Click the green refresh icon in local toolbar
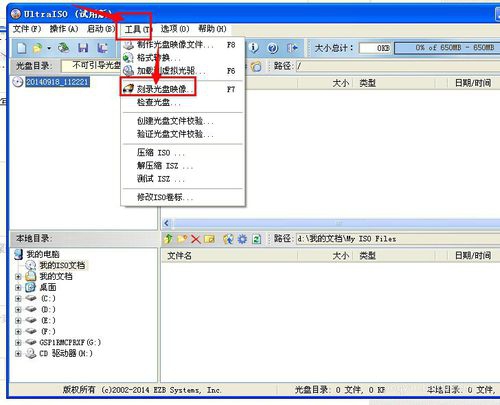 (256, 239)
